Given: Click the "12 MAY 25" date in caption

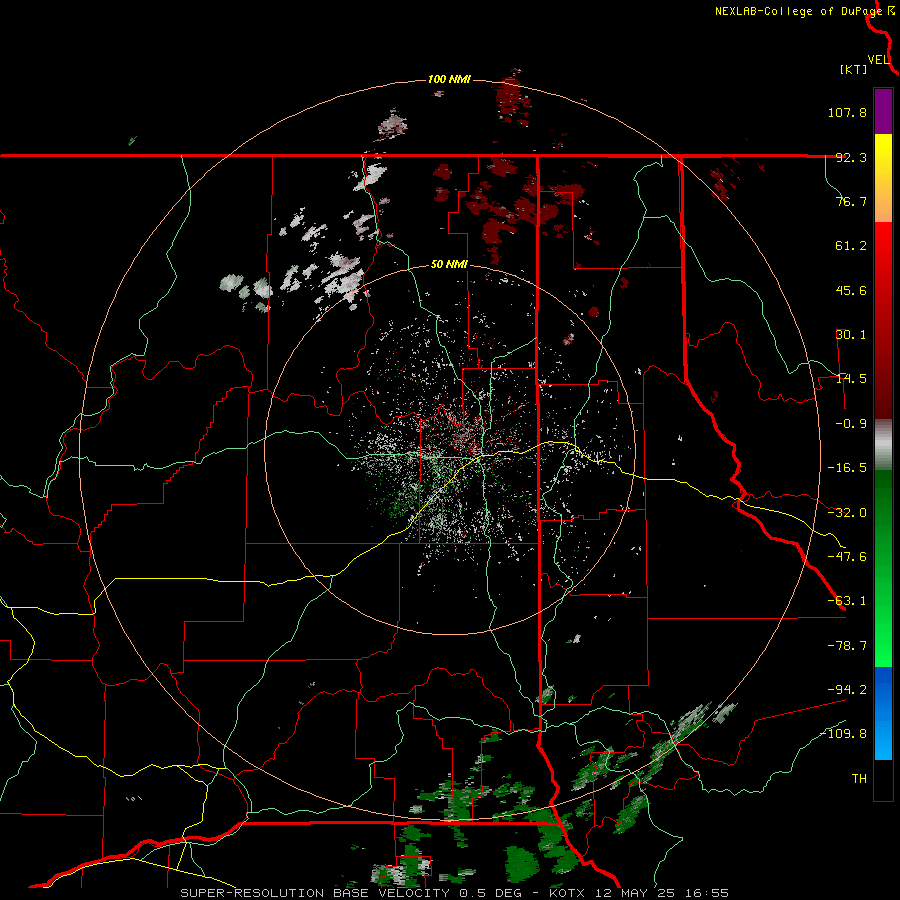Looking at the screenshot, I should click(635, 893).
